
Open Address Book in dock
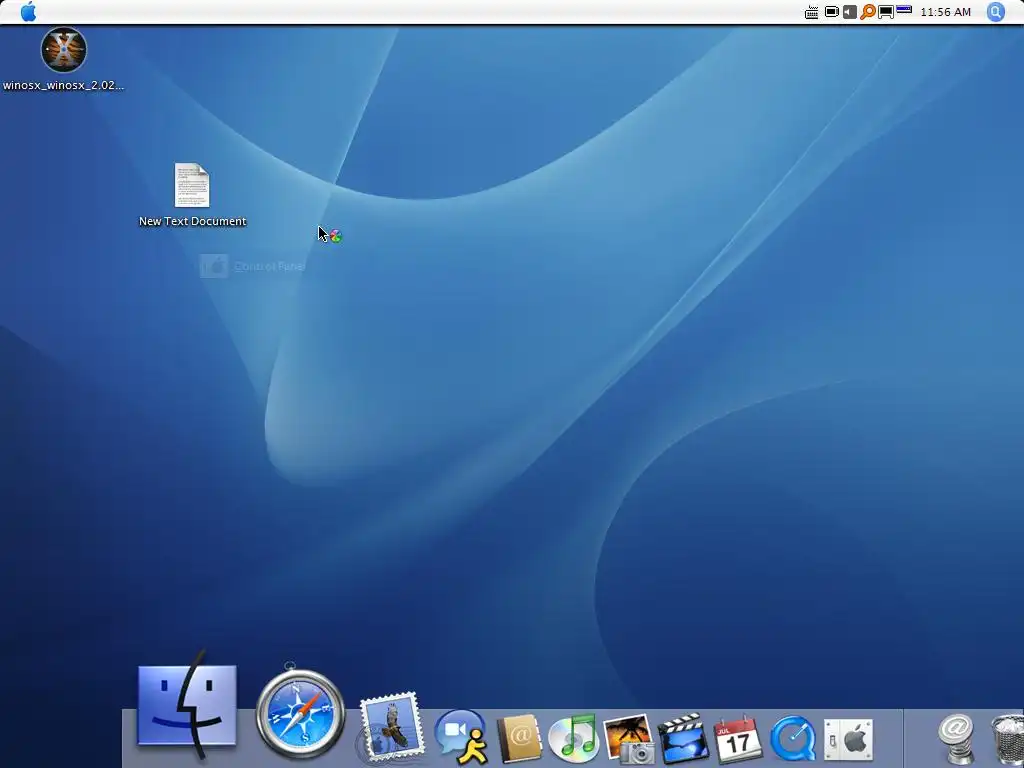click(519, 739)
